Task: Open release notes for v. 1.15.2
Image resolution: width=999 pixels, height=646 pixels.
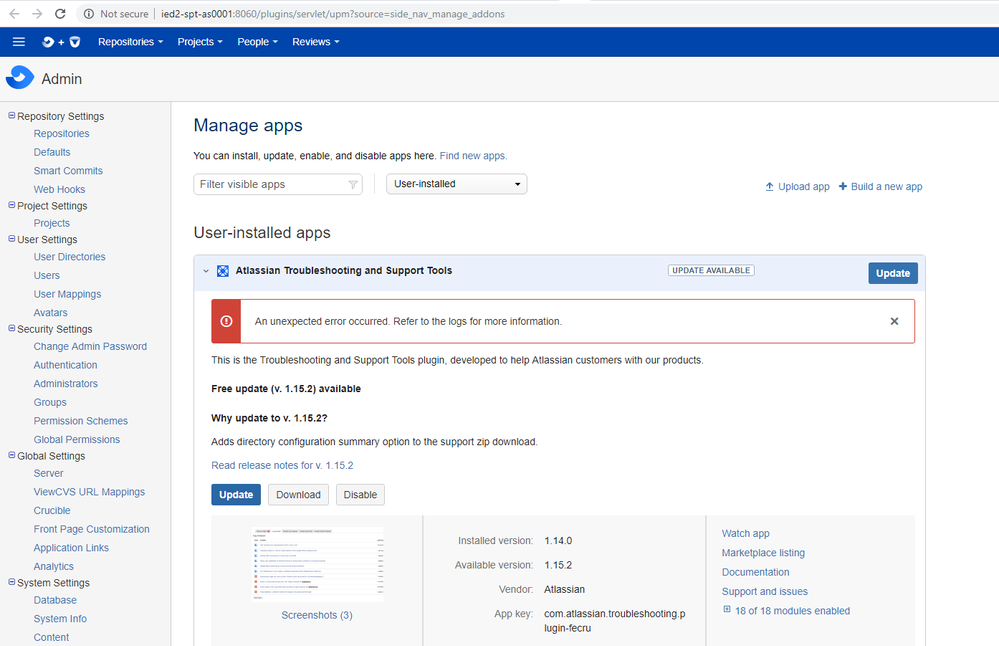Action: tap(282, 466)
